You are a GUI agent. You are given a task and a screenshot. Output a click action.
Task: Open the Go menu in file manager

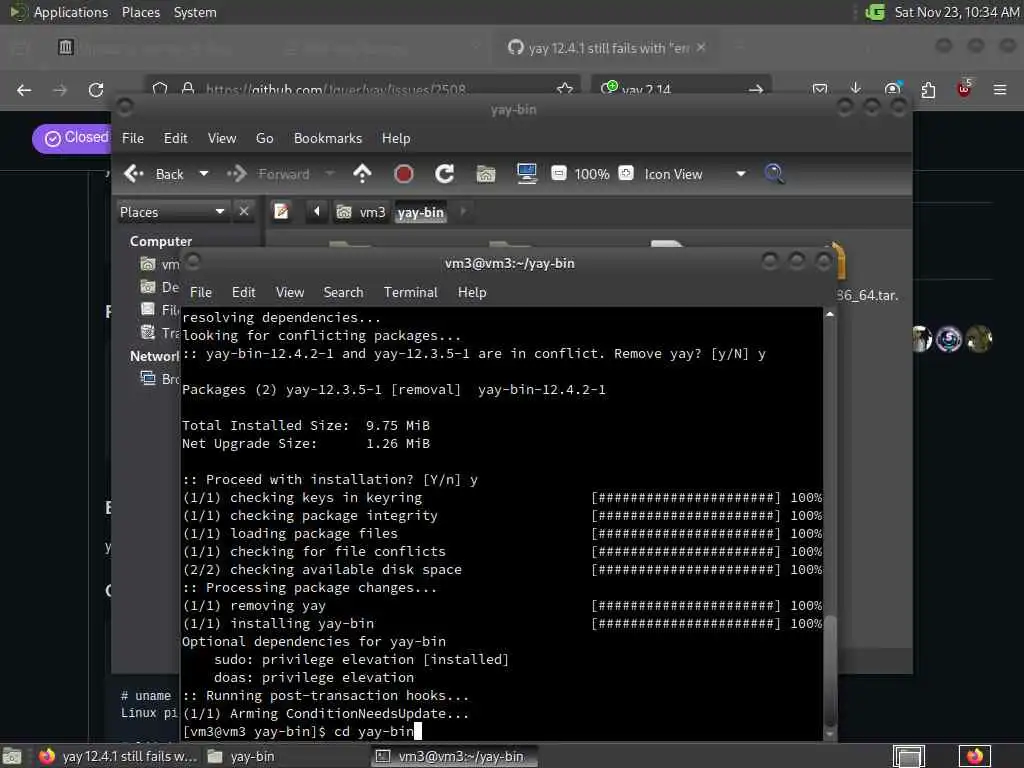(x=264, y=138)
